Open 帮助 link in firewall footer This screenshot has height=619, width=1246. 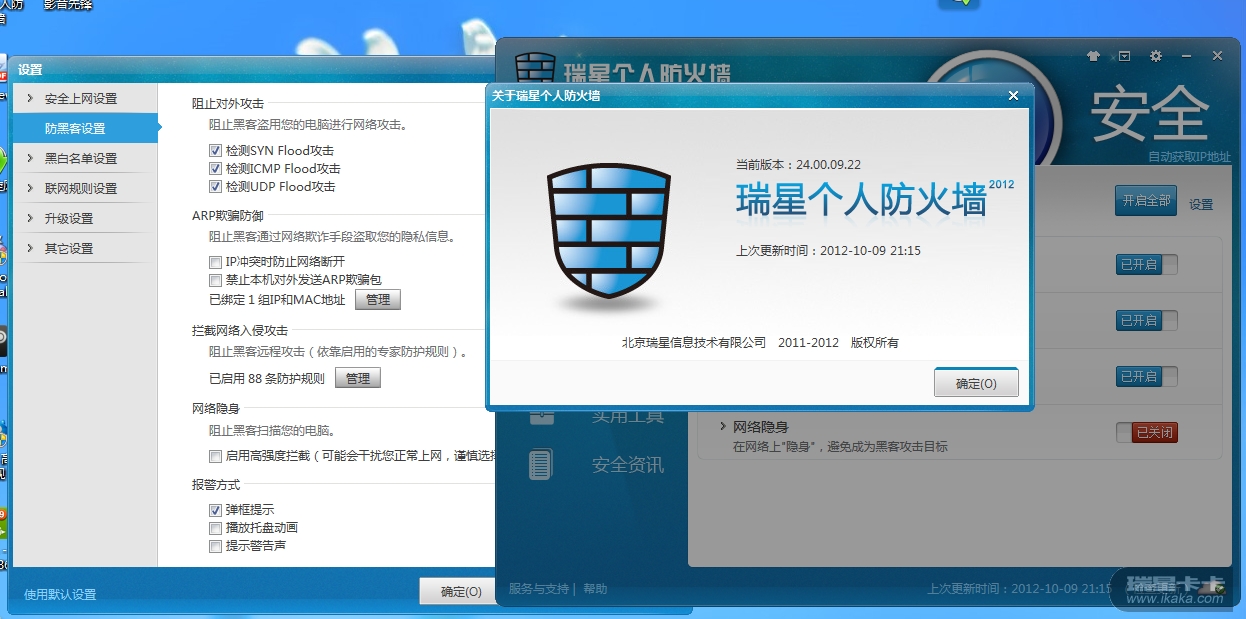595,589
